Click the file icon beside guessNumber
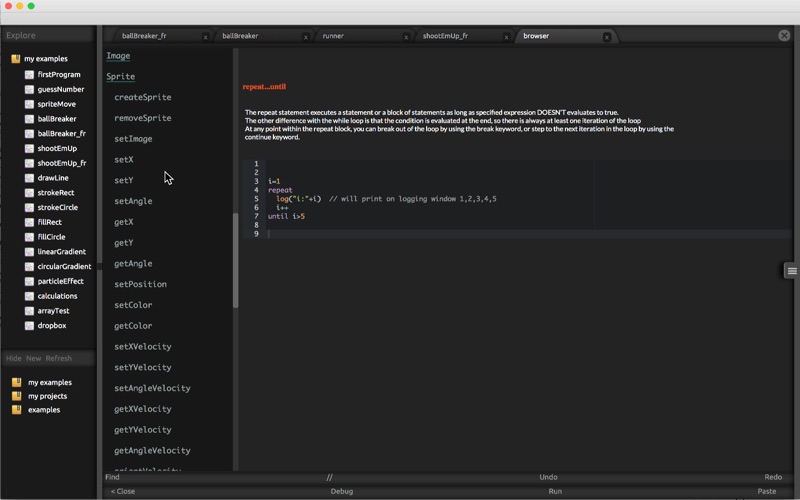This screenshot has width=800, height=500. click(30, 89)
